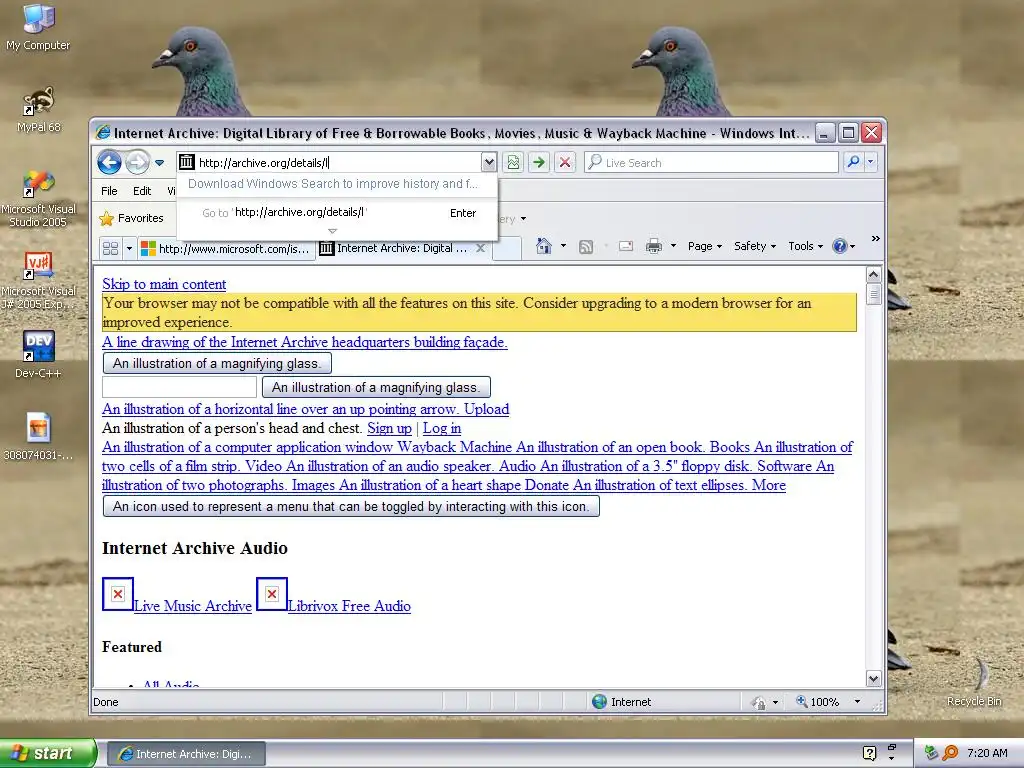Screen dimensions: 1024x768
Task: Open the zoom level 100% control
Action: pyautogui.click(x=818, y=702)
